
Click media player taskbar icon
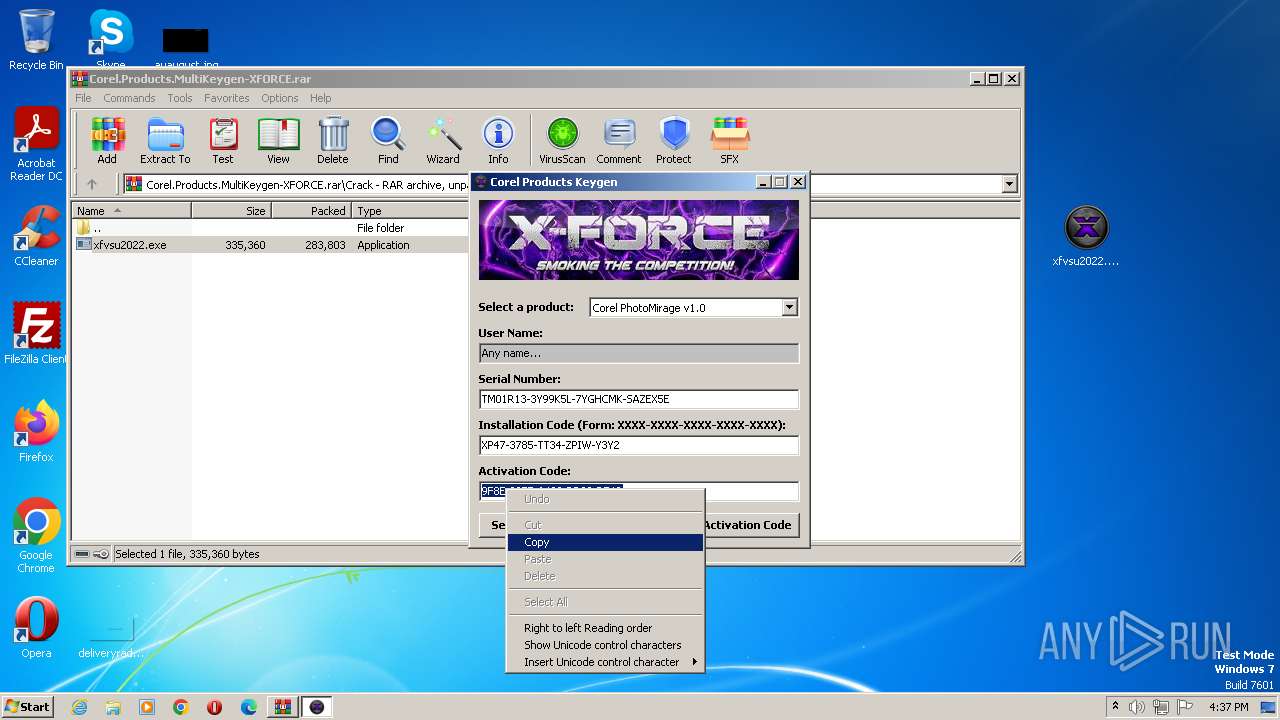[x=147, y=707]
